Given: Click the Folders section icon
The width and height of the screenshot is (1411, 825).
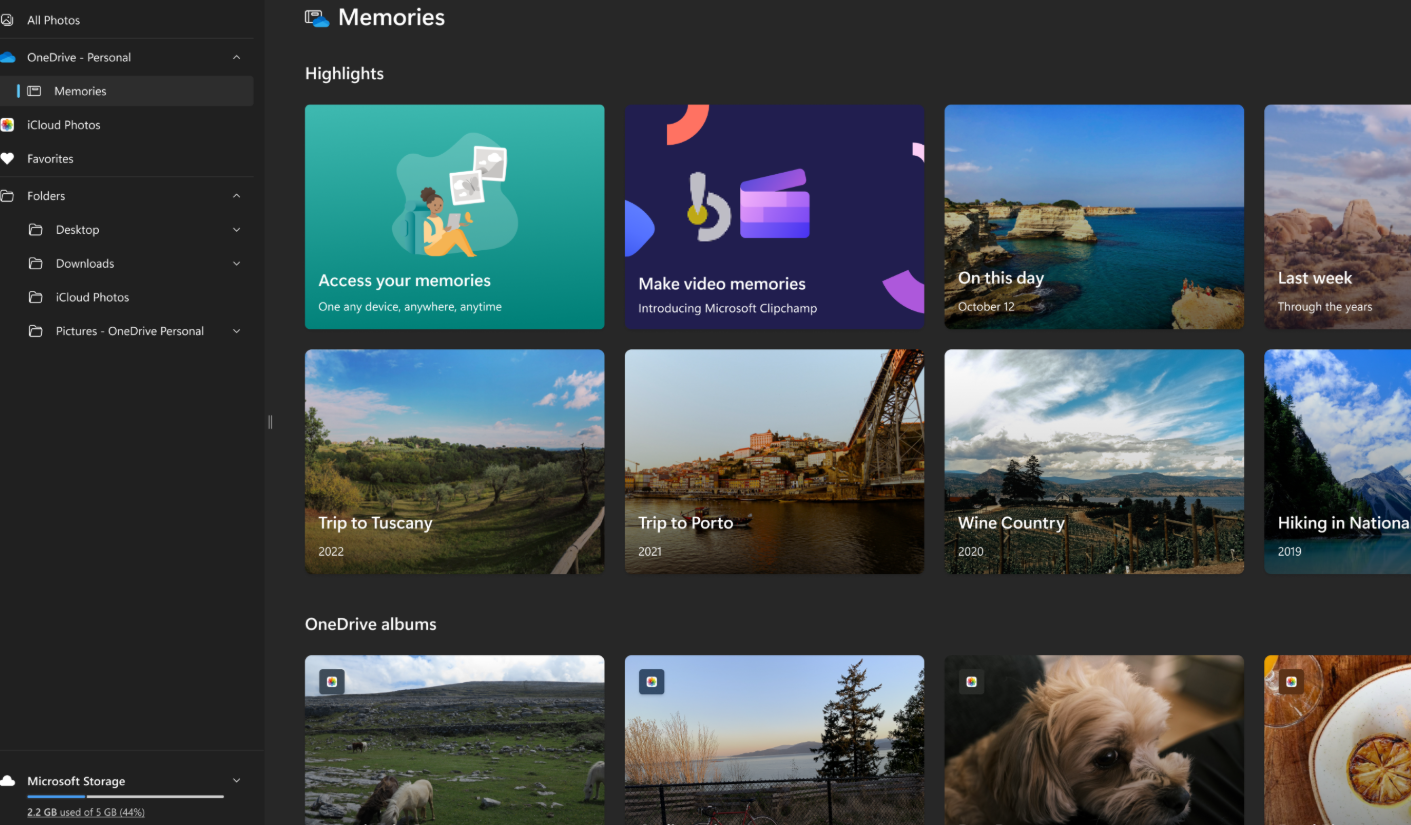Looking at the screenshot, I should [7, 196].
